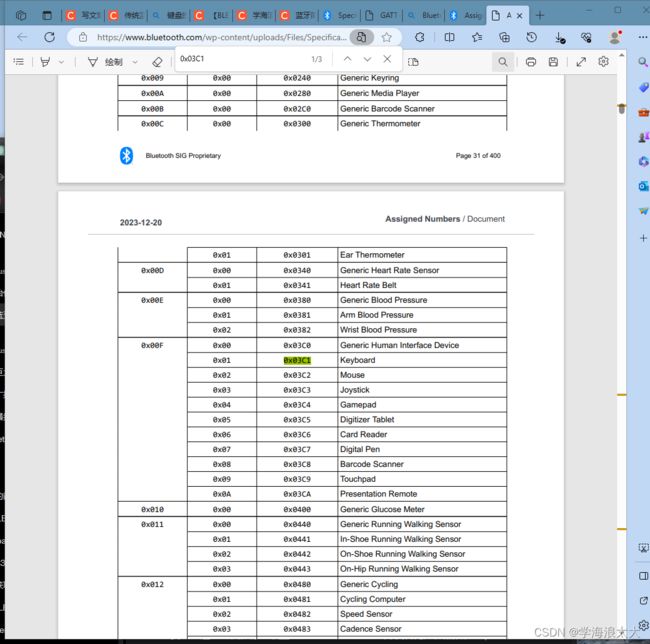Open browser settings and more menu
This screenshot has height=644, width=650.
tap(643, 37)
